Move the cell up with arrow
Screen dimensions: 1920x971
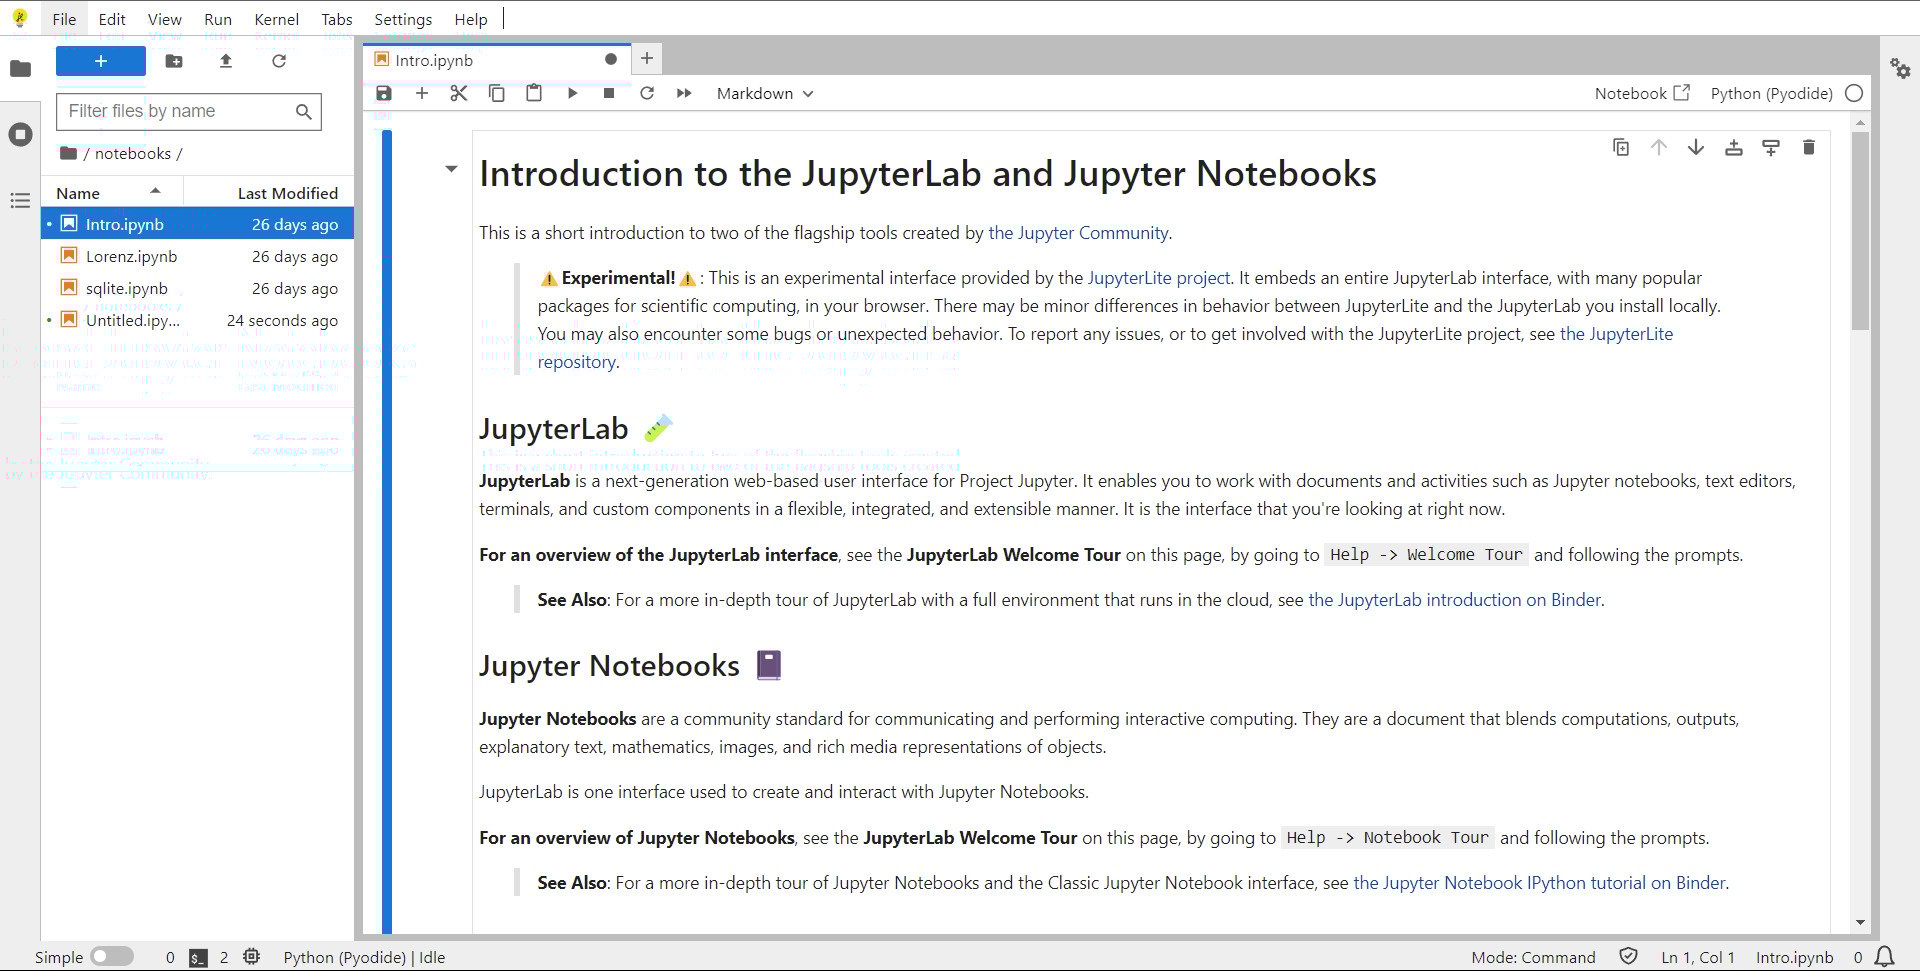tap(1658, 147)
